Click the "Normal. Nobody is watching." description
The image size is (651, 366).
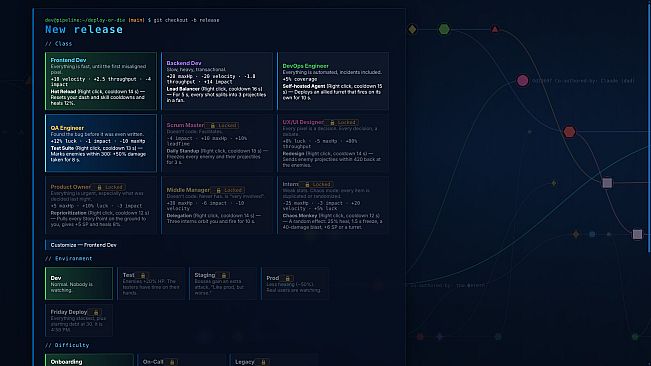71,287
